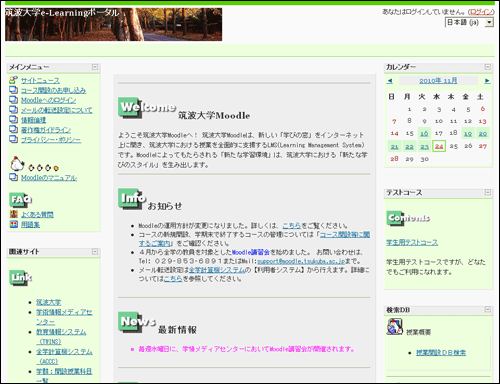Click こちら link in first Info bullet

coord(291,226)
